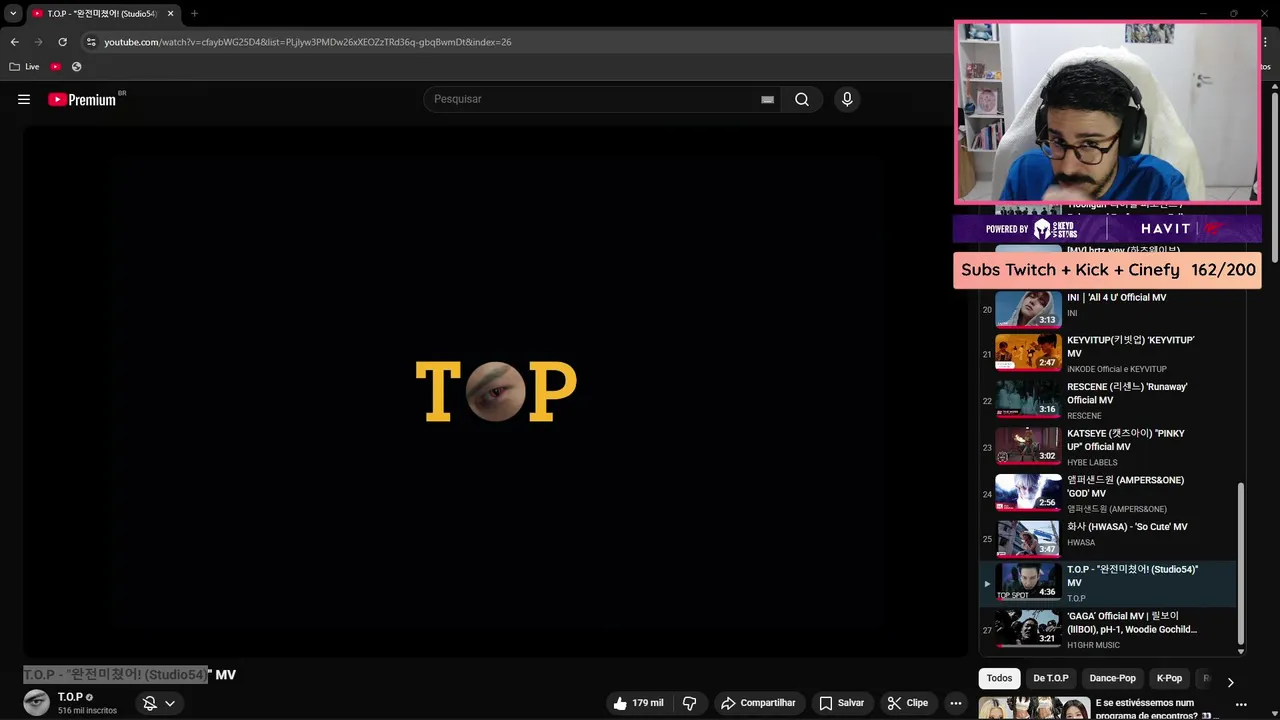Select the De T.O.P filter chip
This screenshot has width=1280, height=720.
tap(1050, 678)
